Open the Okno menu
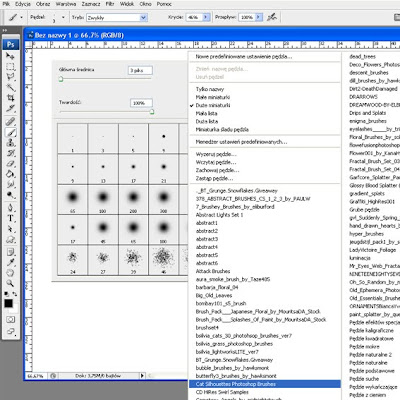The height and width of the screenshot is (400, 400). 145,4
